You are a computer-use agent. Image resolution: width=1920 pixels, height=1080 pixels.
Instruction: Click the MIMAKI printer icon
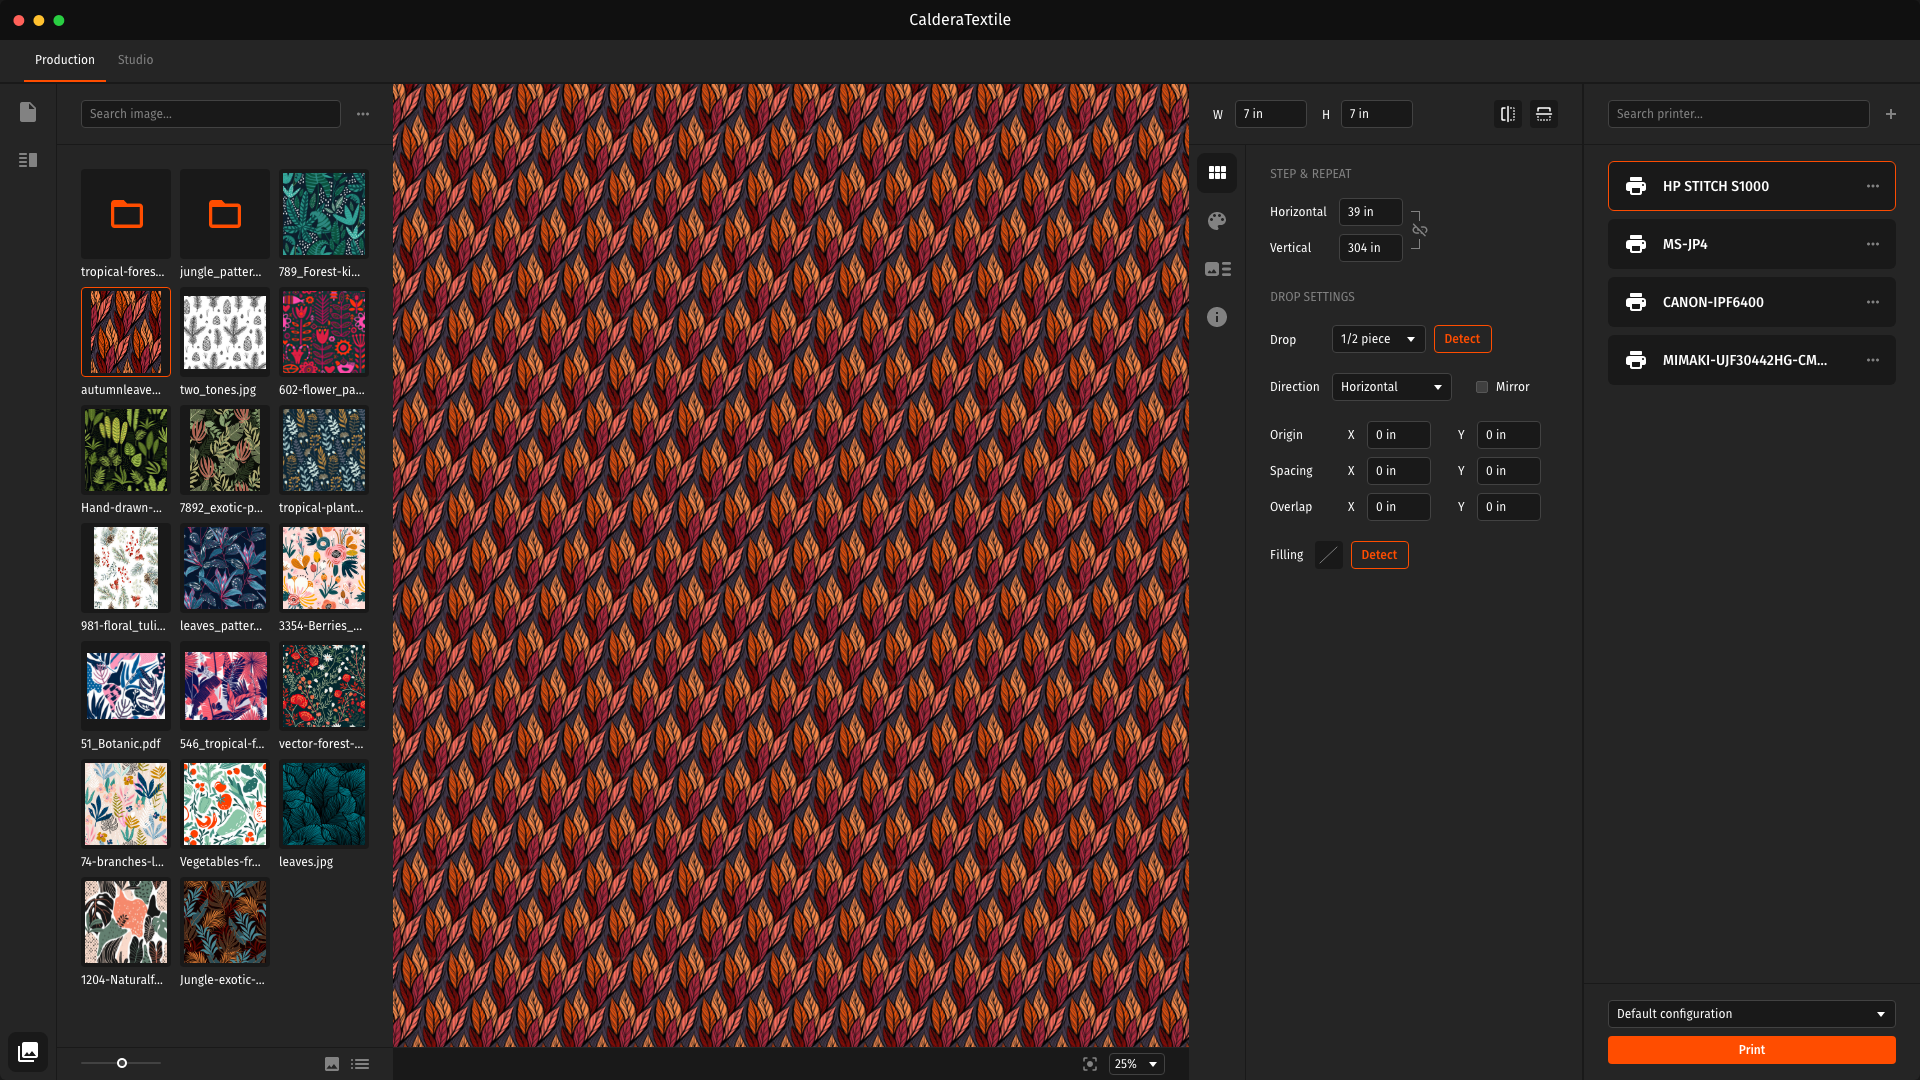tap(1636, 360)
